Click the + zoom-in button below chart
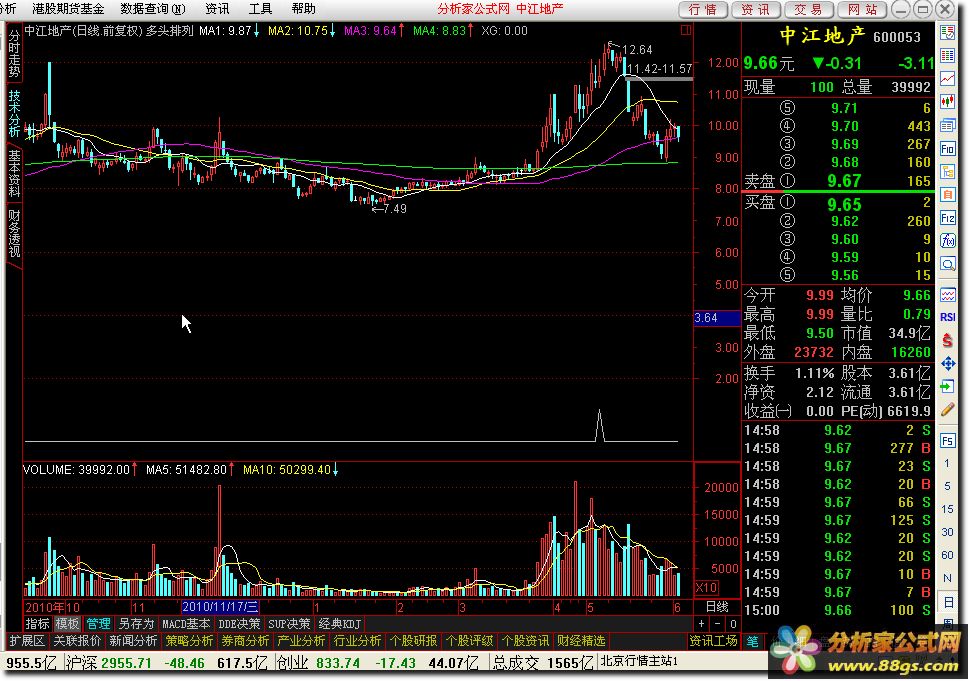970x681 pixels. [x=702, y=624]
